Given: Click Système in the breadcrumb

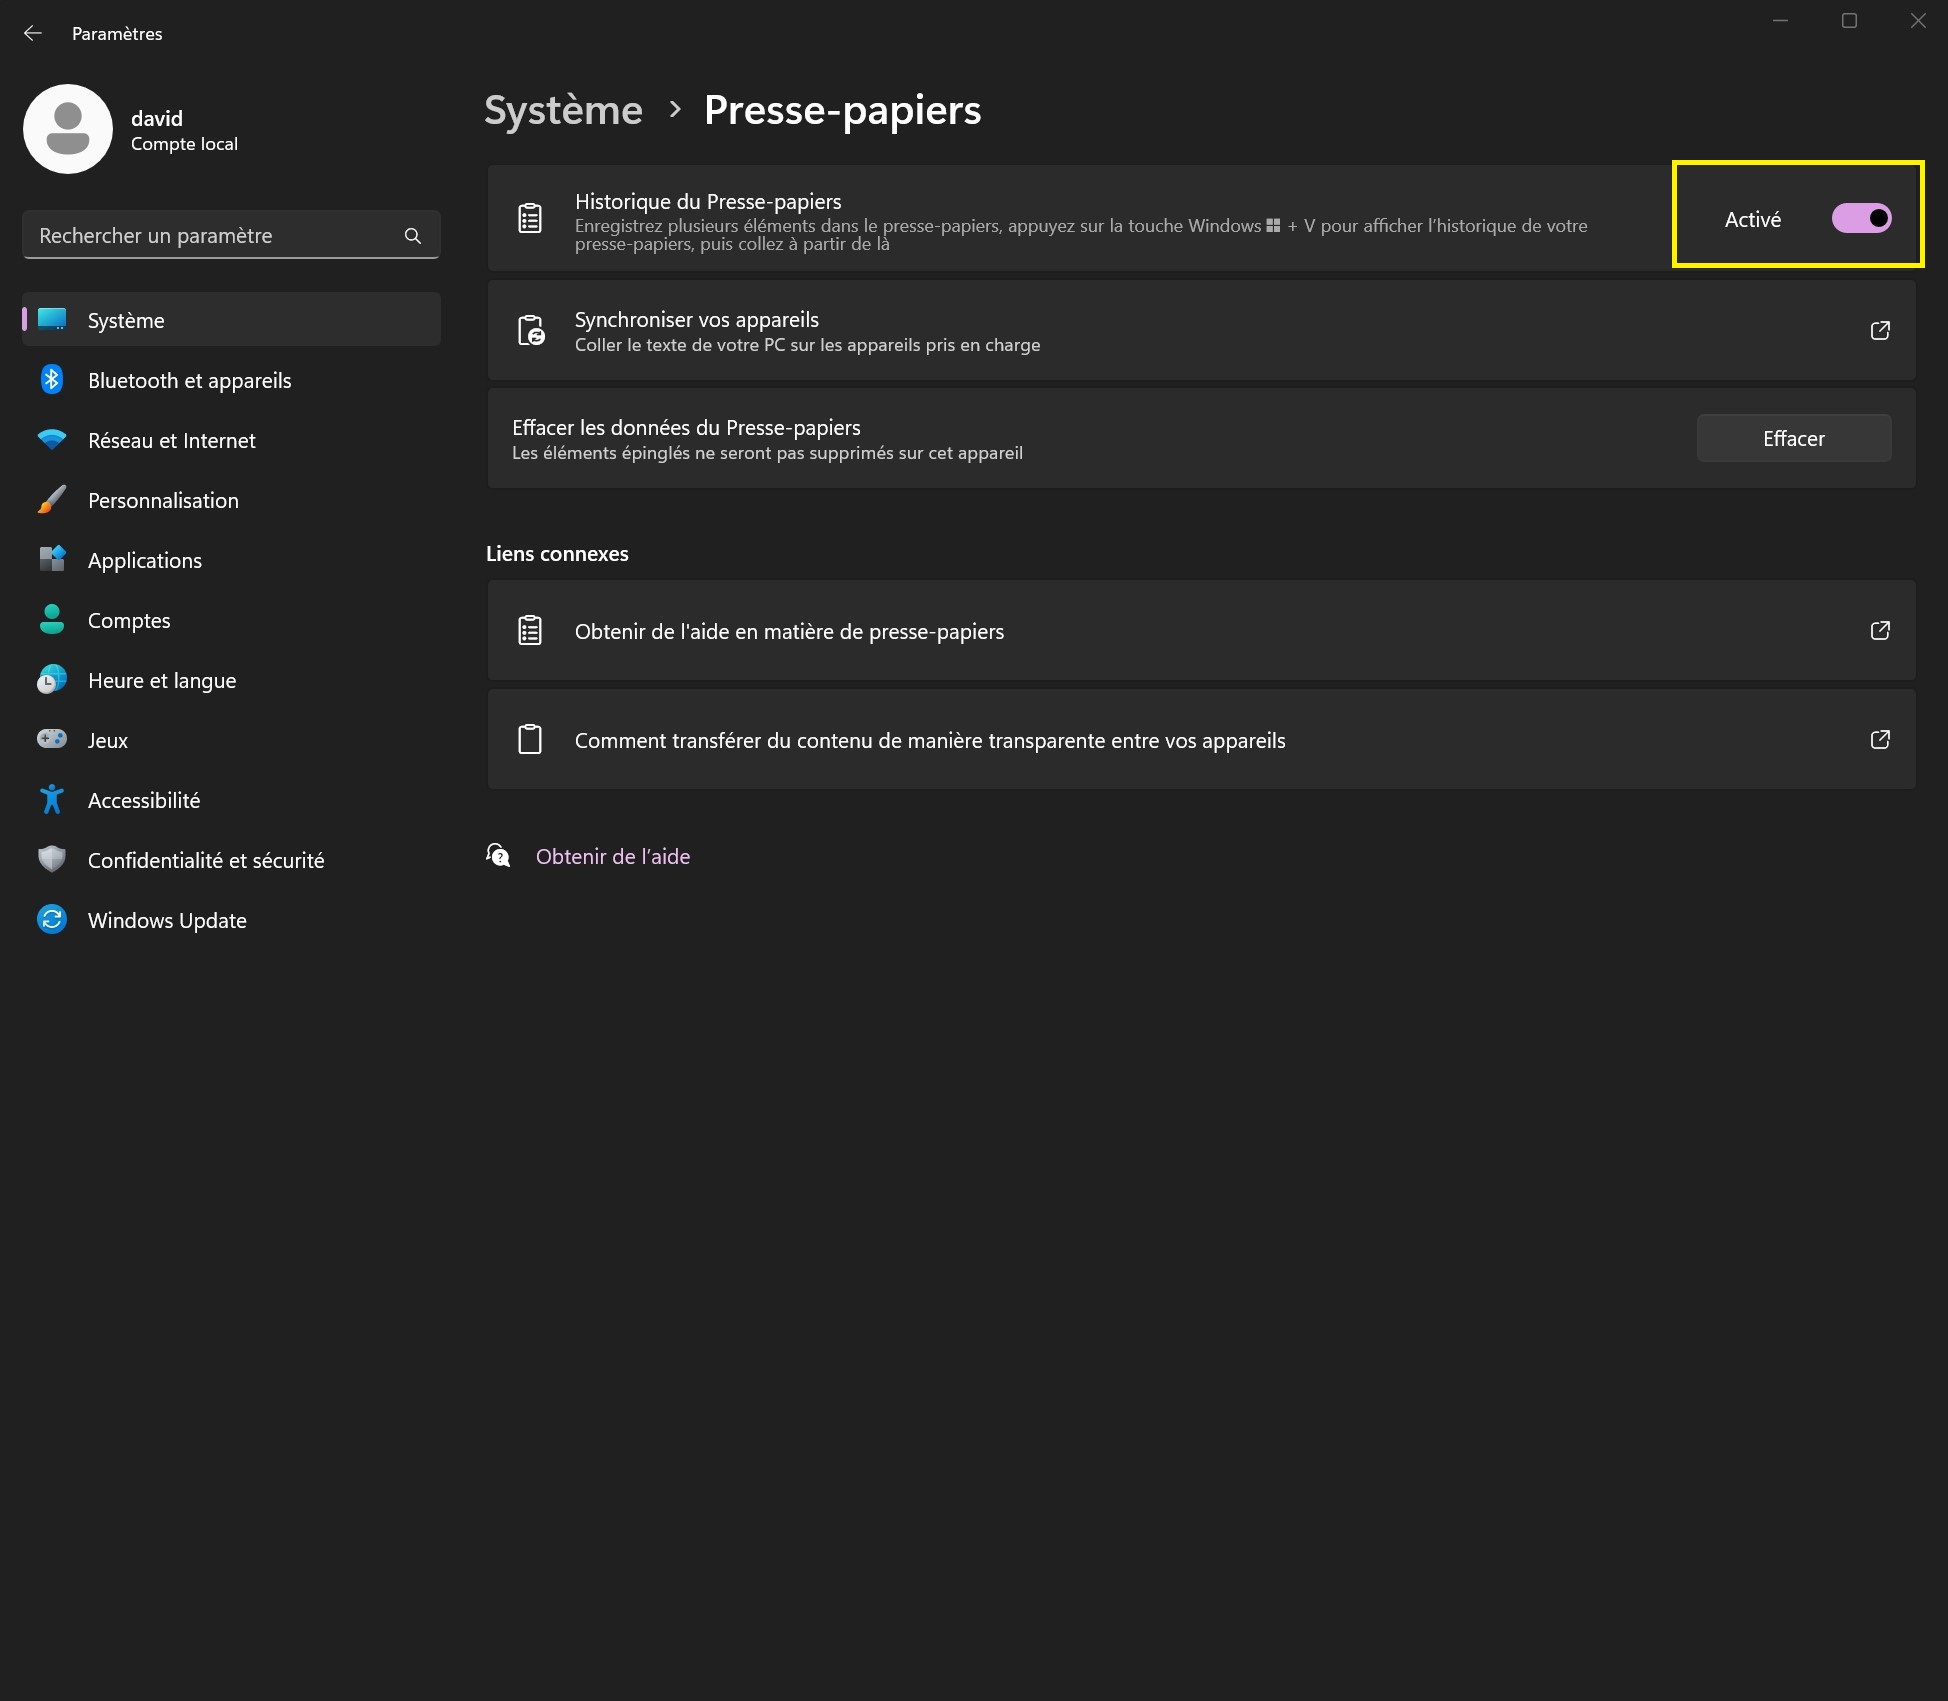Looking at the screenshot, I should (x=563, y=110).
